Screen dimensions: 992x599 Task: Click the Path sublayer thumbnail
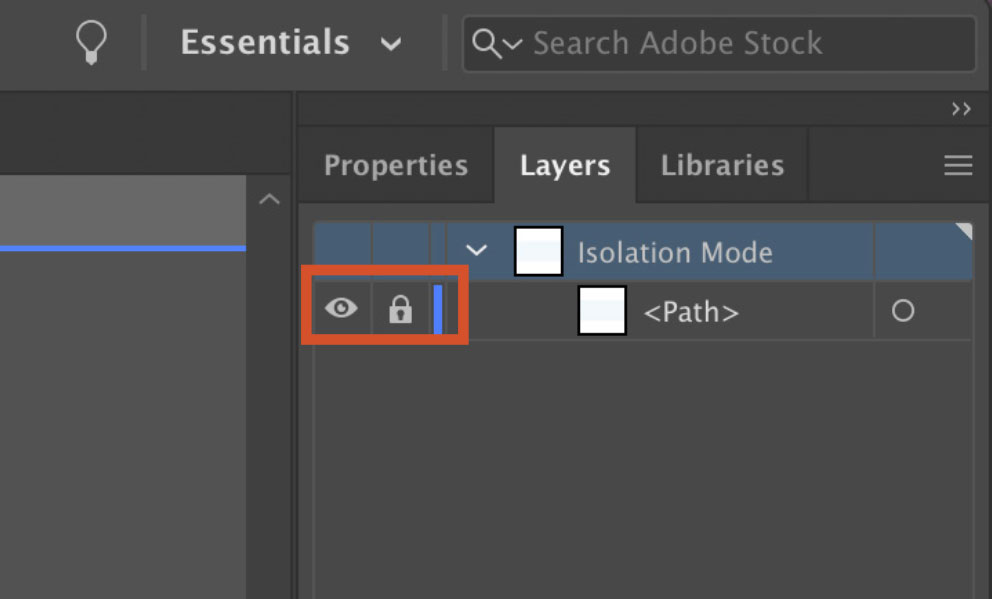click(602, 310)
